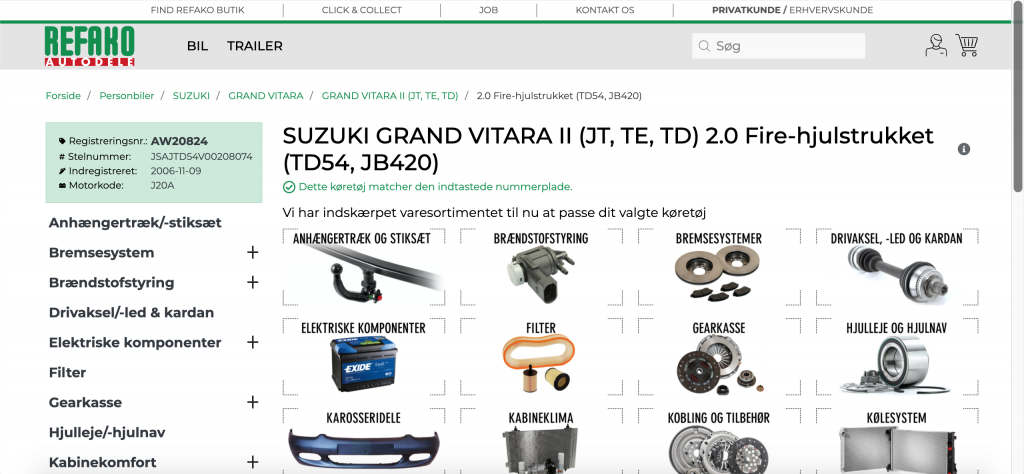Go to SUZUKI breadcrumb

point(191,96)
